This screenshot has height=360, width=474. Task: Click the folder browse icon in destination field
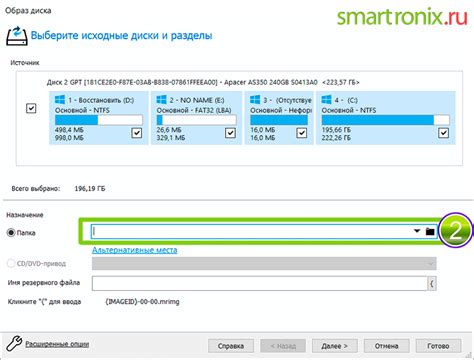[x=430, y=231]
